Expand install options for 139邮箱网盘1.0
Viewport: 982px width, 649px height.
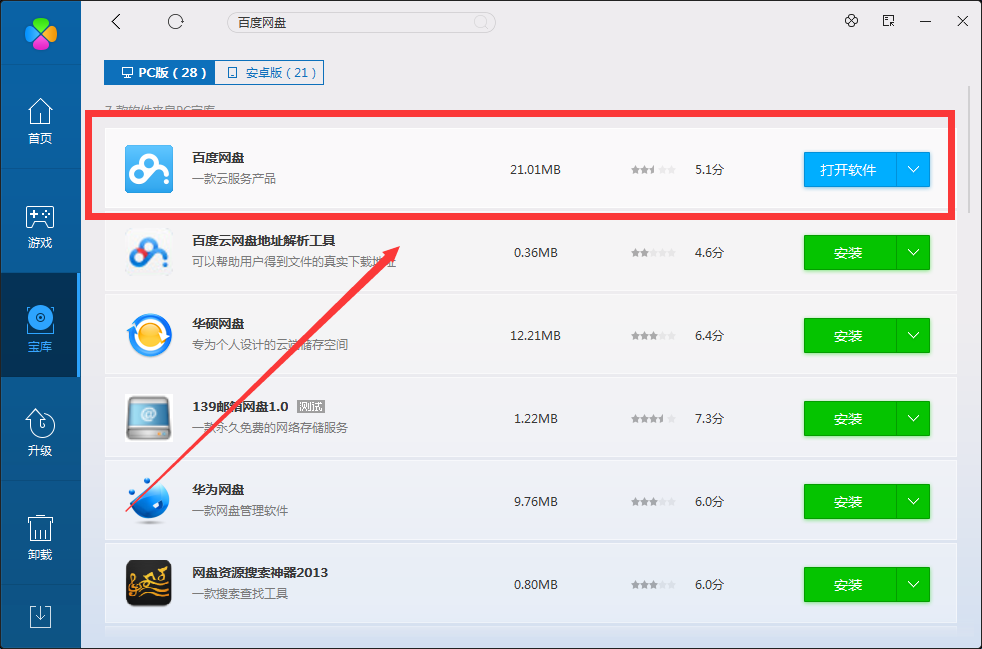point(913,418)
